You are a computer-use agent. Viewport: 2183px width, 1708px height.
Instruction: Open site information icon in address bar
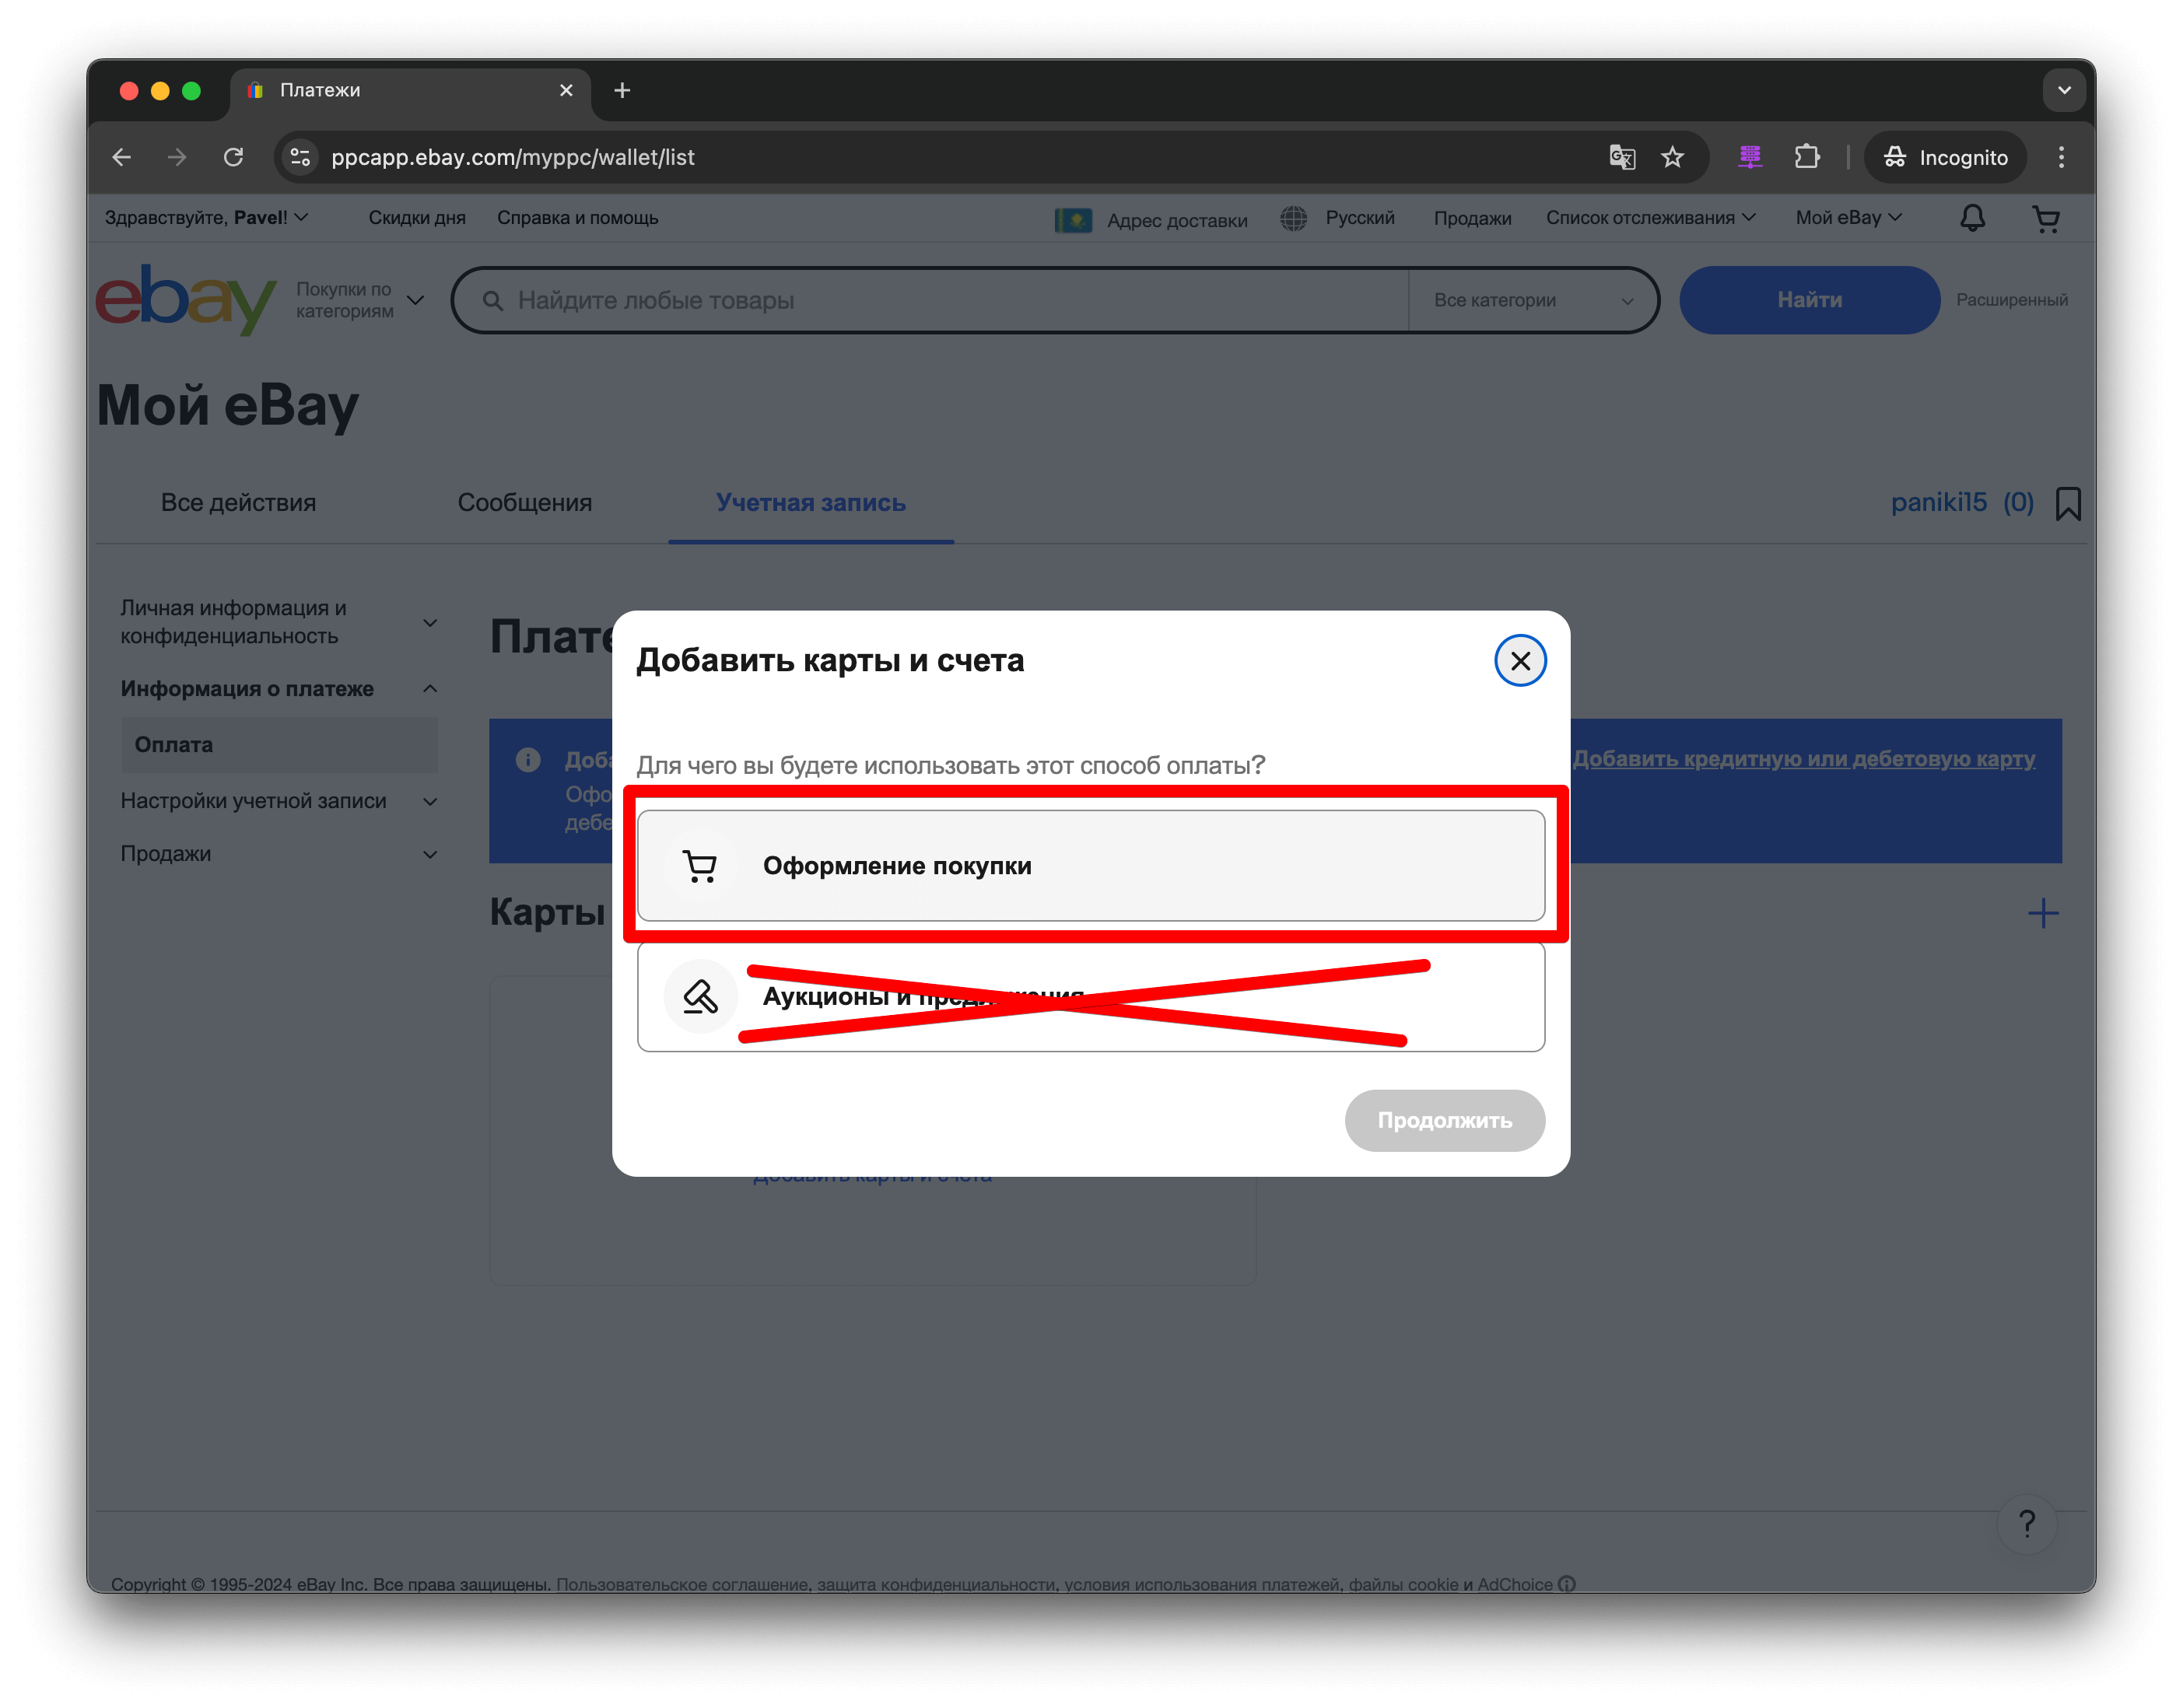click(x=300, y=157)
